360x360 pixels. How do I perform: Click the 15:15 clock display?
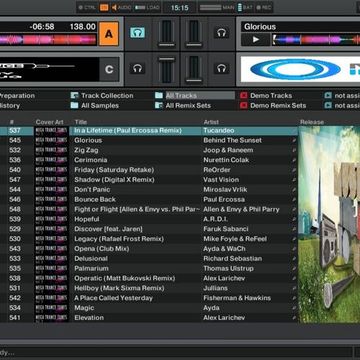click(x=180, y=7)
